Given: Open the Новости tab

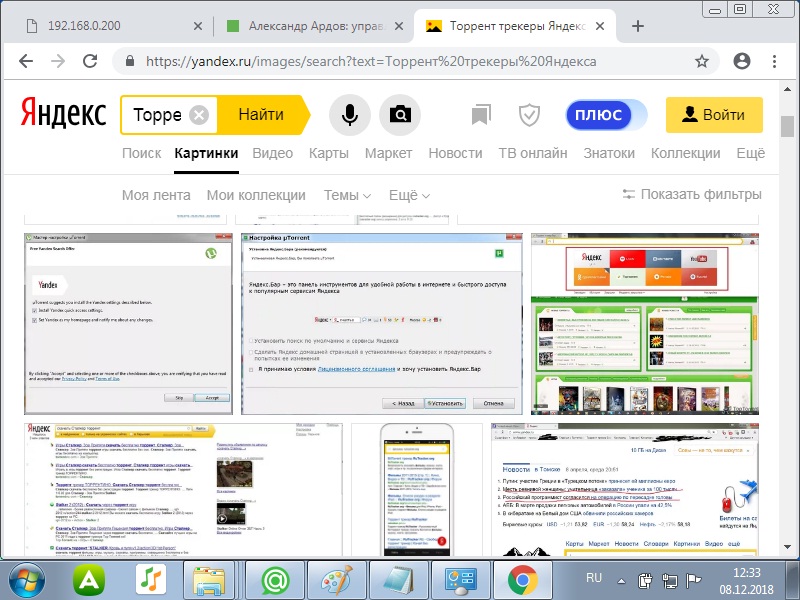Looking at the screenshot, I should coord(455,153).
